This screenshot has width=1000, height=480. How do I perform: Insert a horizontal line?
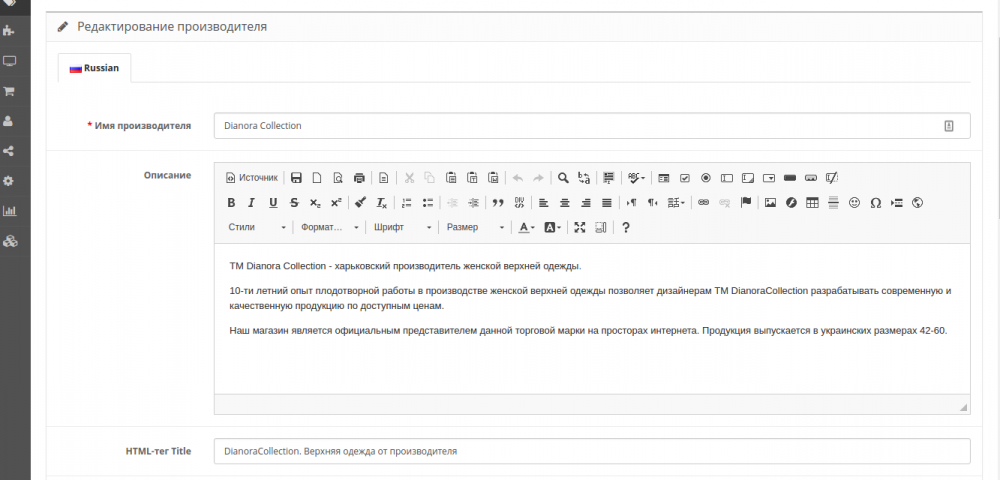[x=833, y=203]
